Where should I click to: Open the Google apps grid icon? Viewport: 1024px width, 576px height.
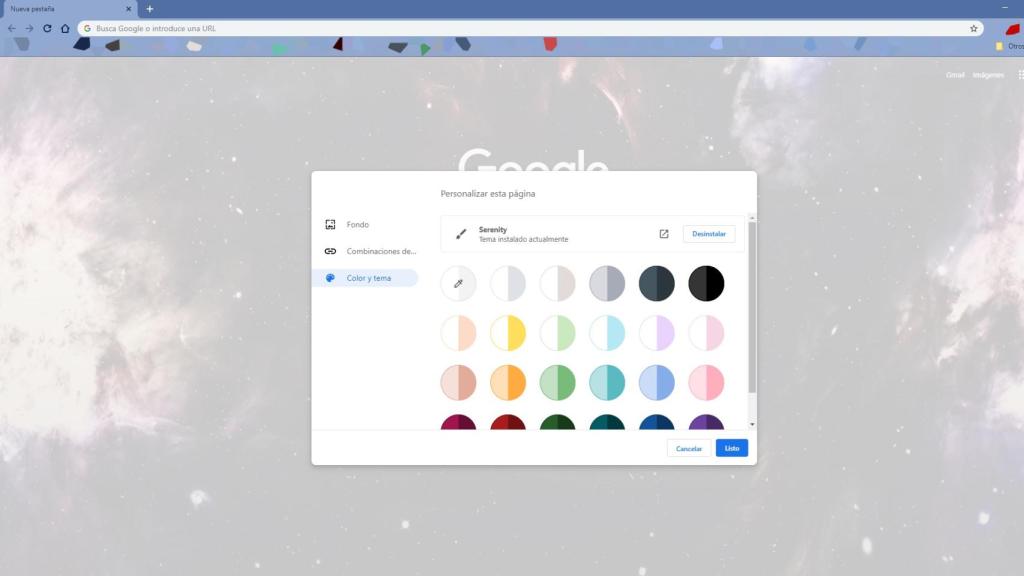[x=1020, y=75]
